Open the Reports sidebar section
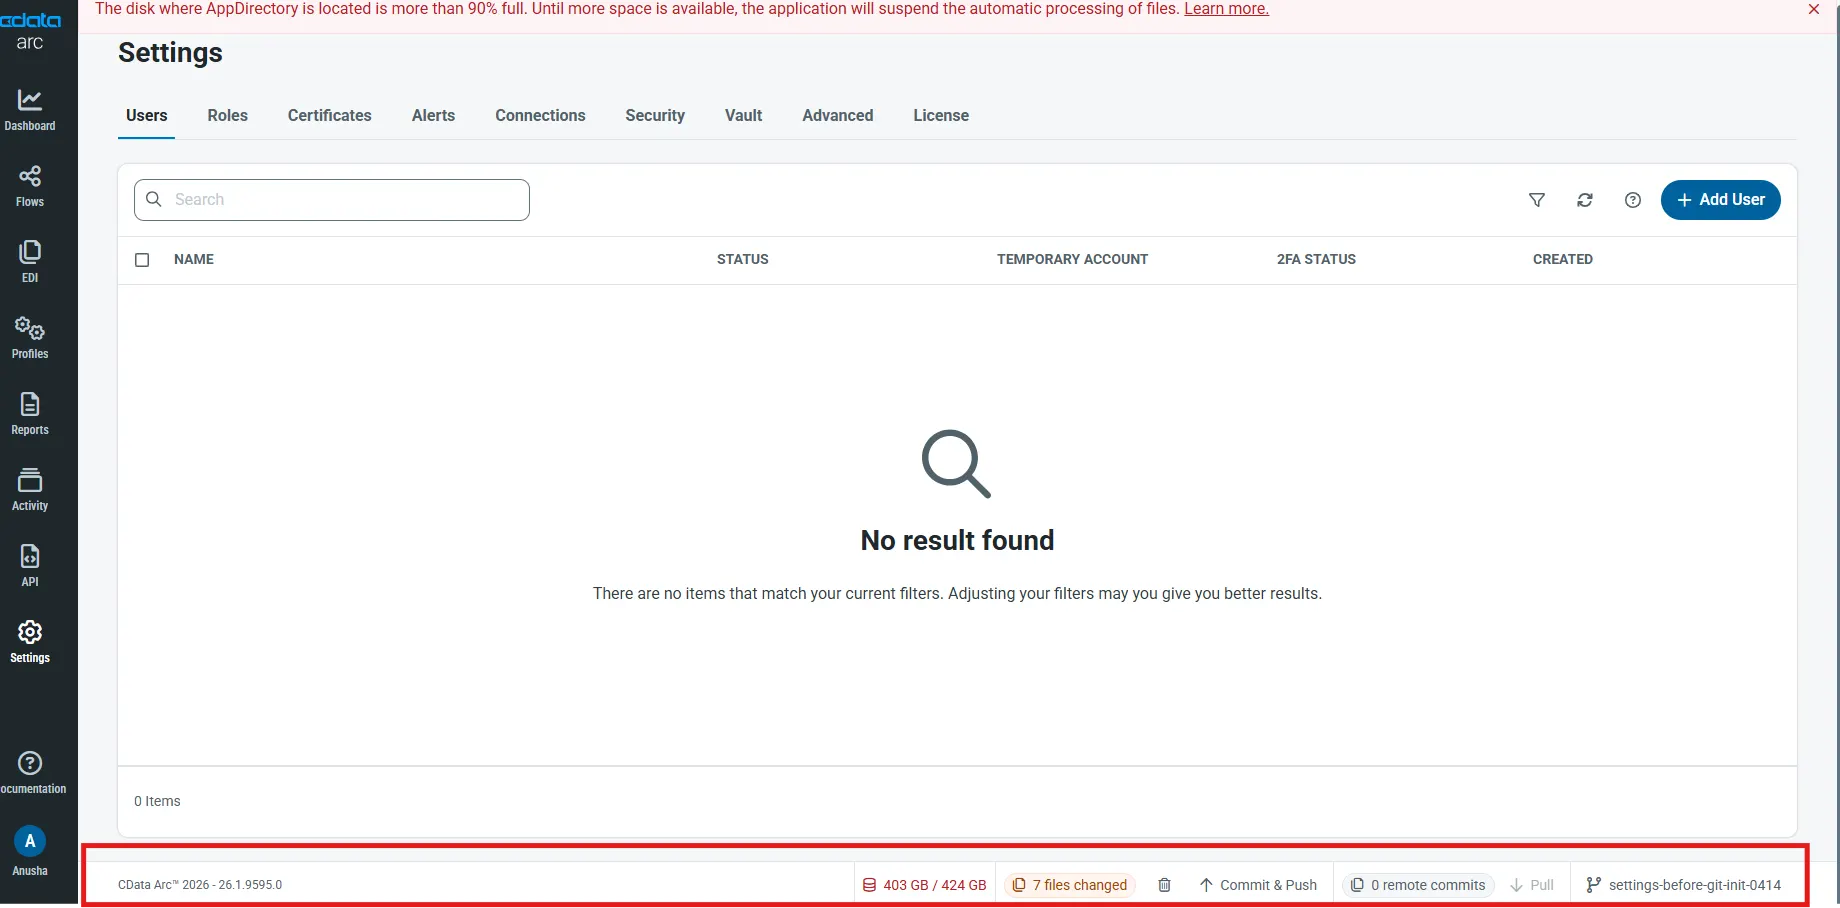This screenshot has height=908, width=1840. (30, 414)
